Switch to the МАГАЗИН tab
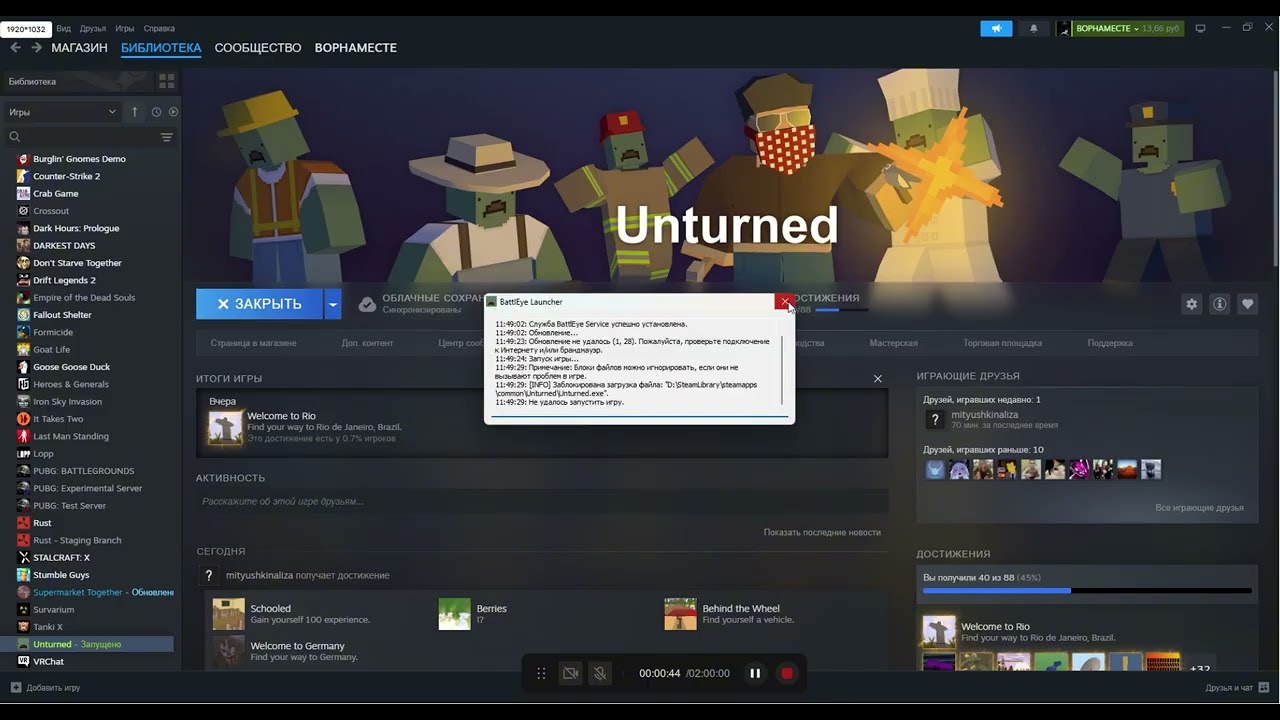This screenshot has width=1280, height=720. (79, 47)
